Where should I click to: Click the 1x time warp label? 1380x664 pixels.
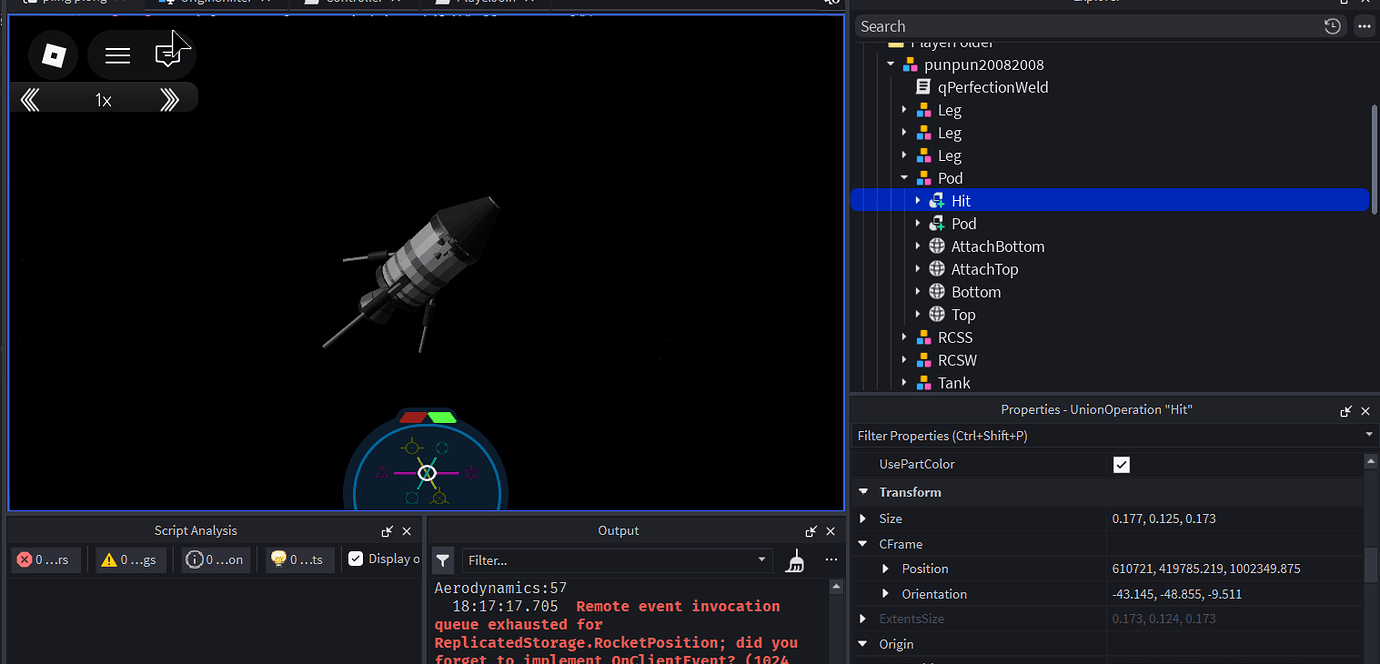103,100
